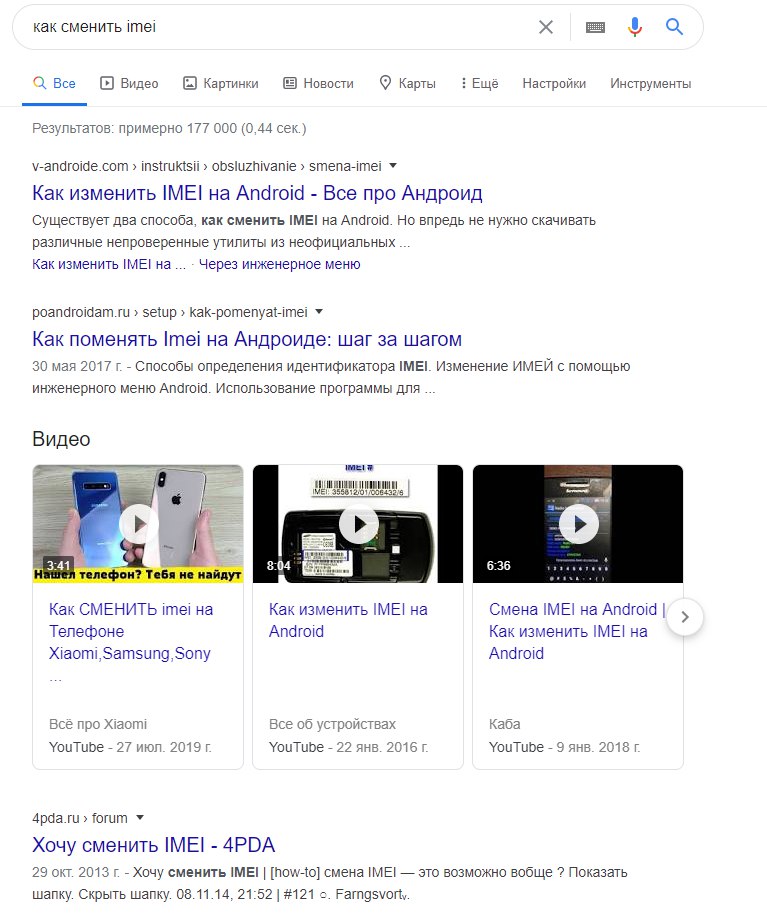Switch to the Видео tab
The width and height of the screenshot is (767, 921).
(x=129, y=83)
